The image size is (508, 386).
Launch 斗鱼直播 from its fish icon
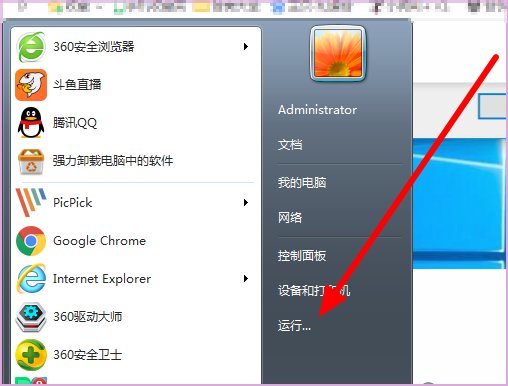31,85
